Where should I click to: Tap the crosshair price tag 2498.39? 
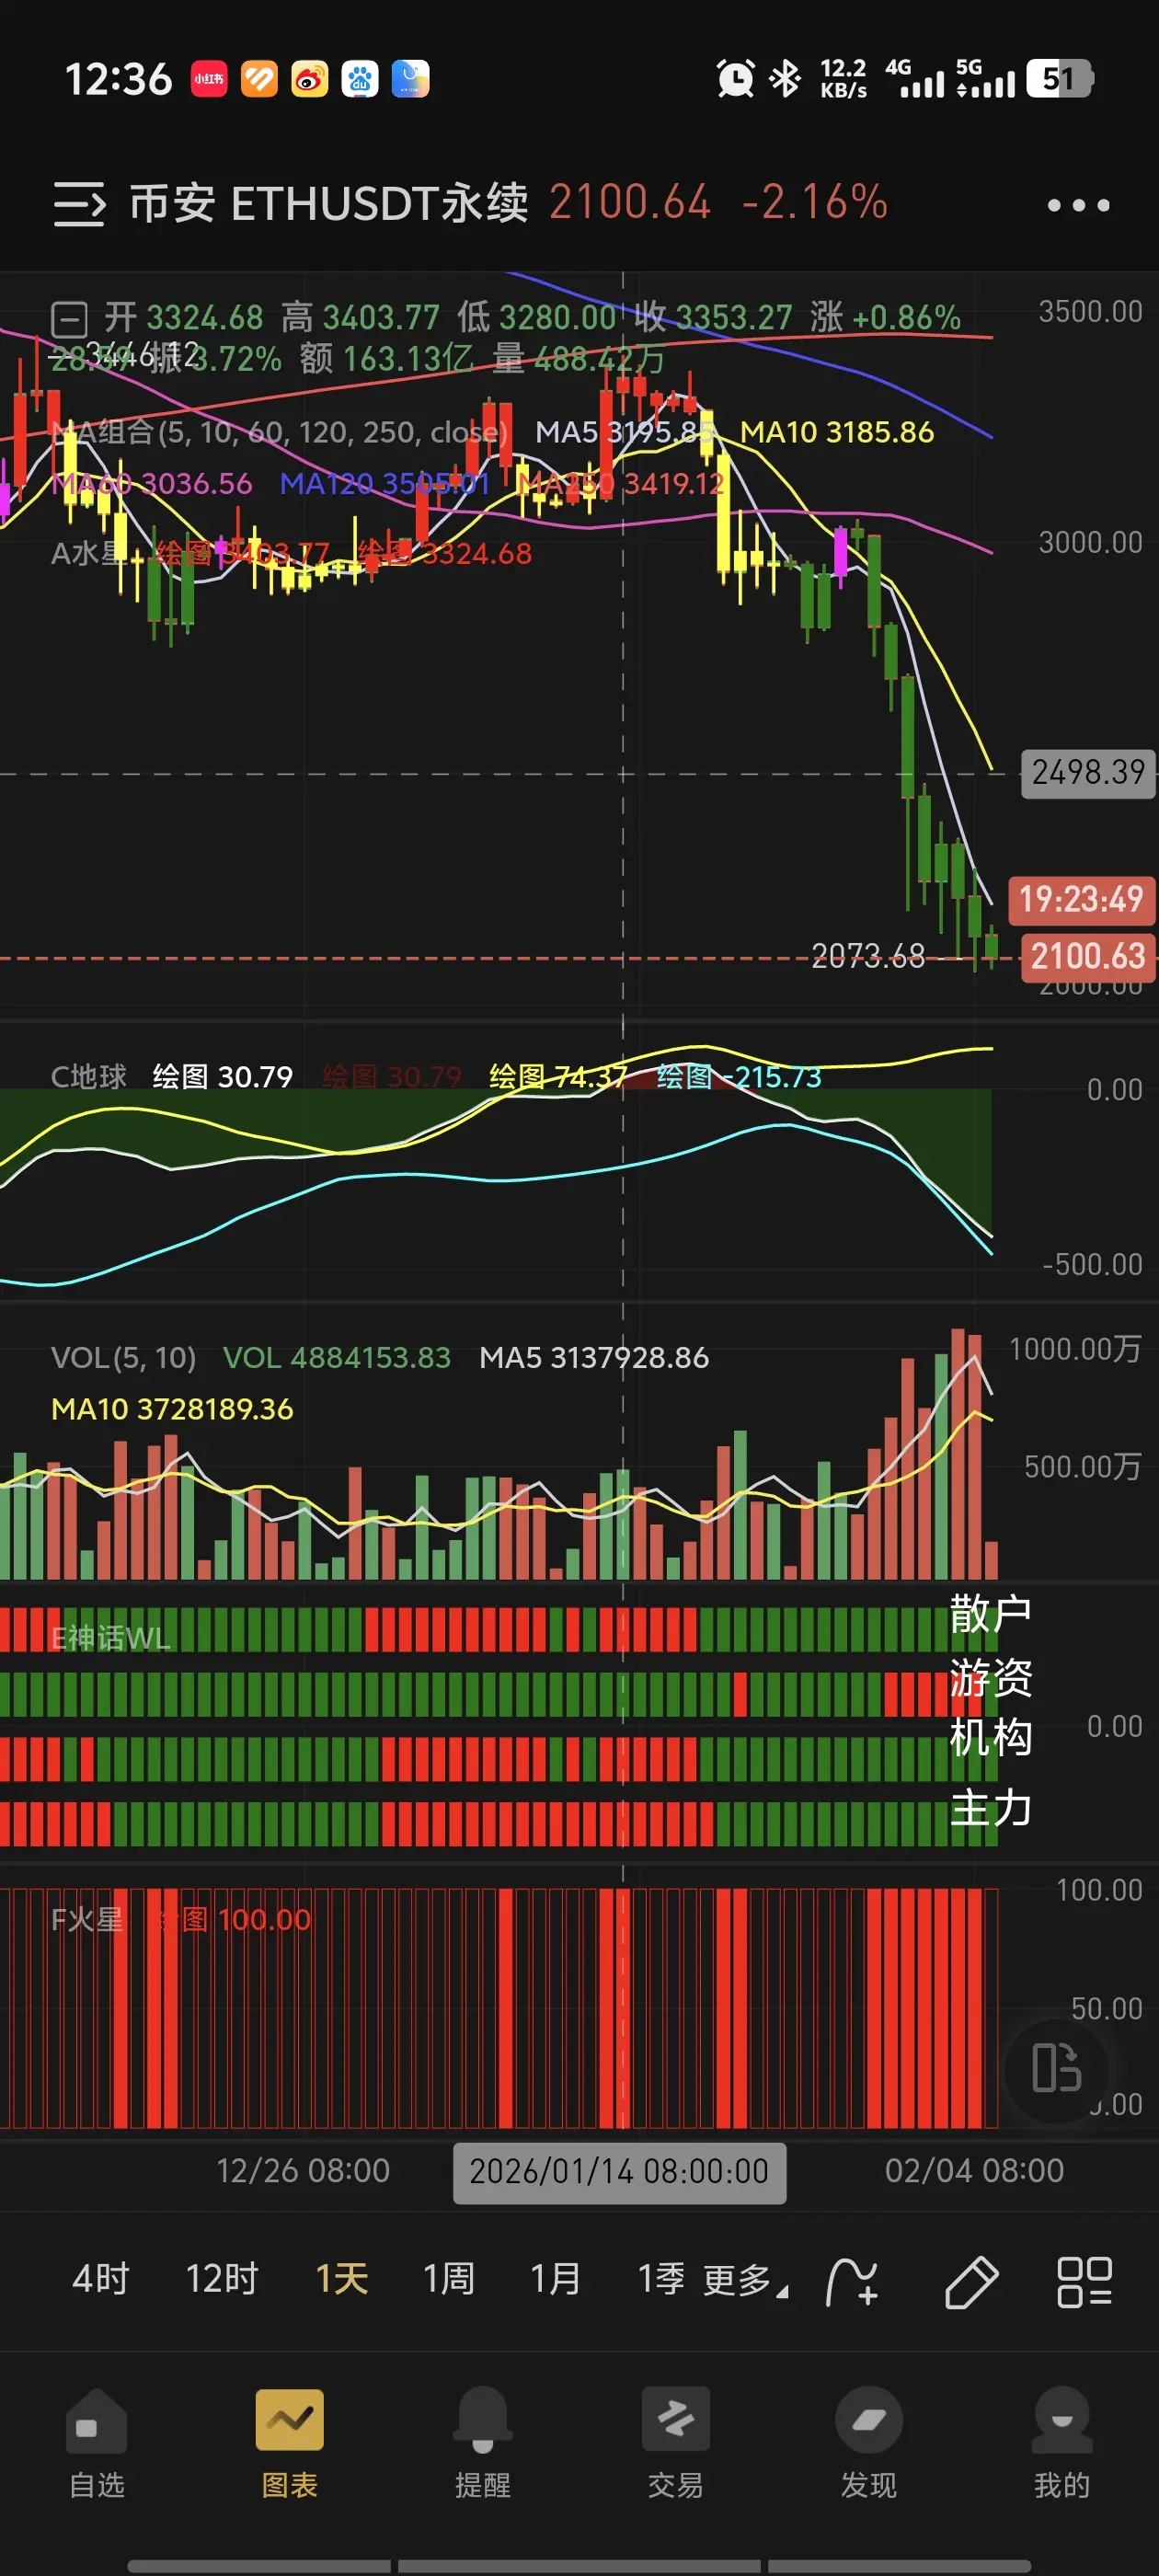(x=1088, y=773)
